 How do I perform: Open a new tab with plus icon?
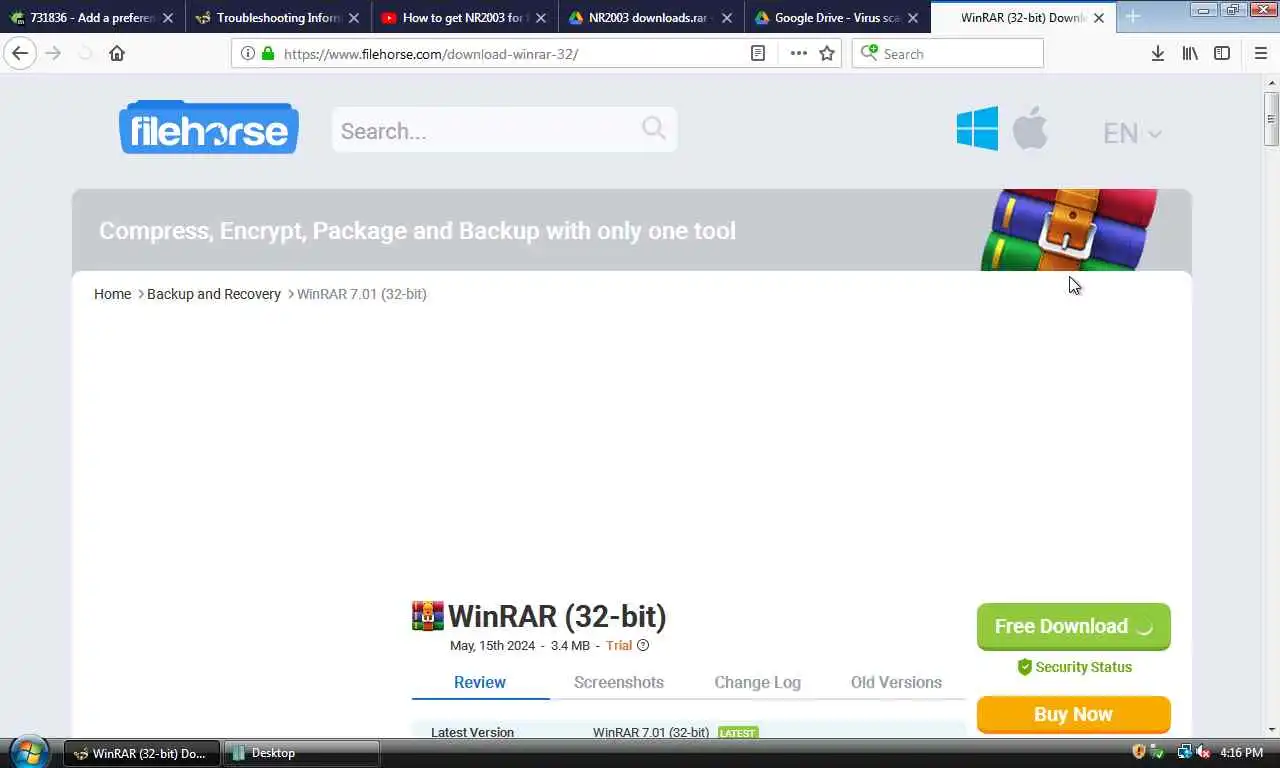point(1133,17)
